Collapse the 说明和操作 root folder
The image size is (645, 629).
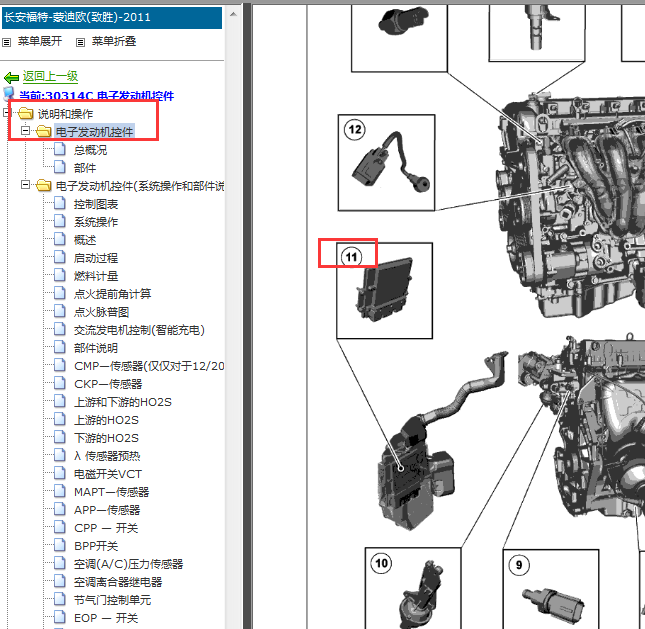[x=6, y=112]
